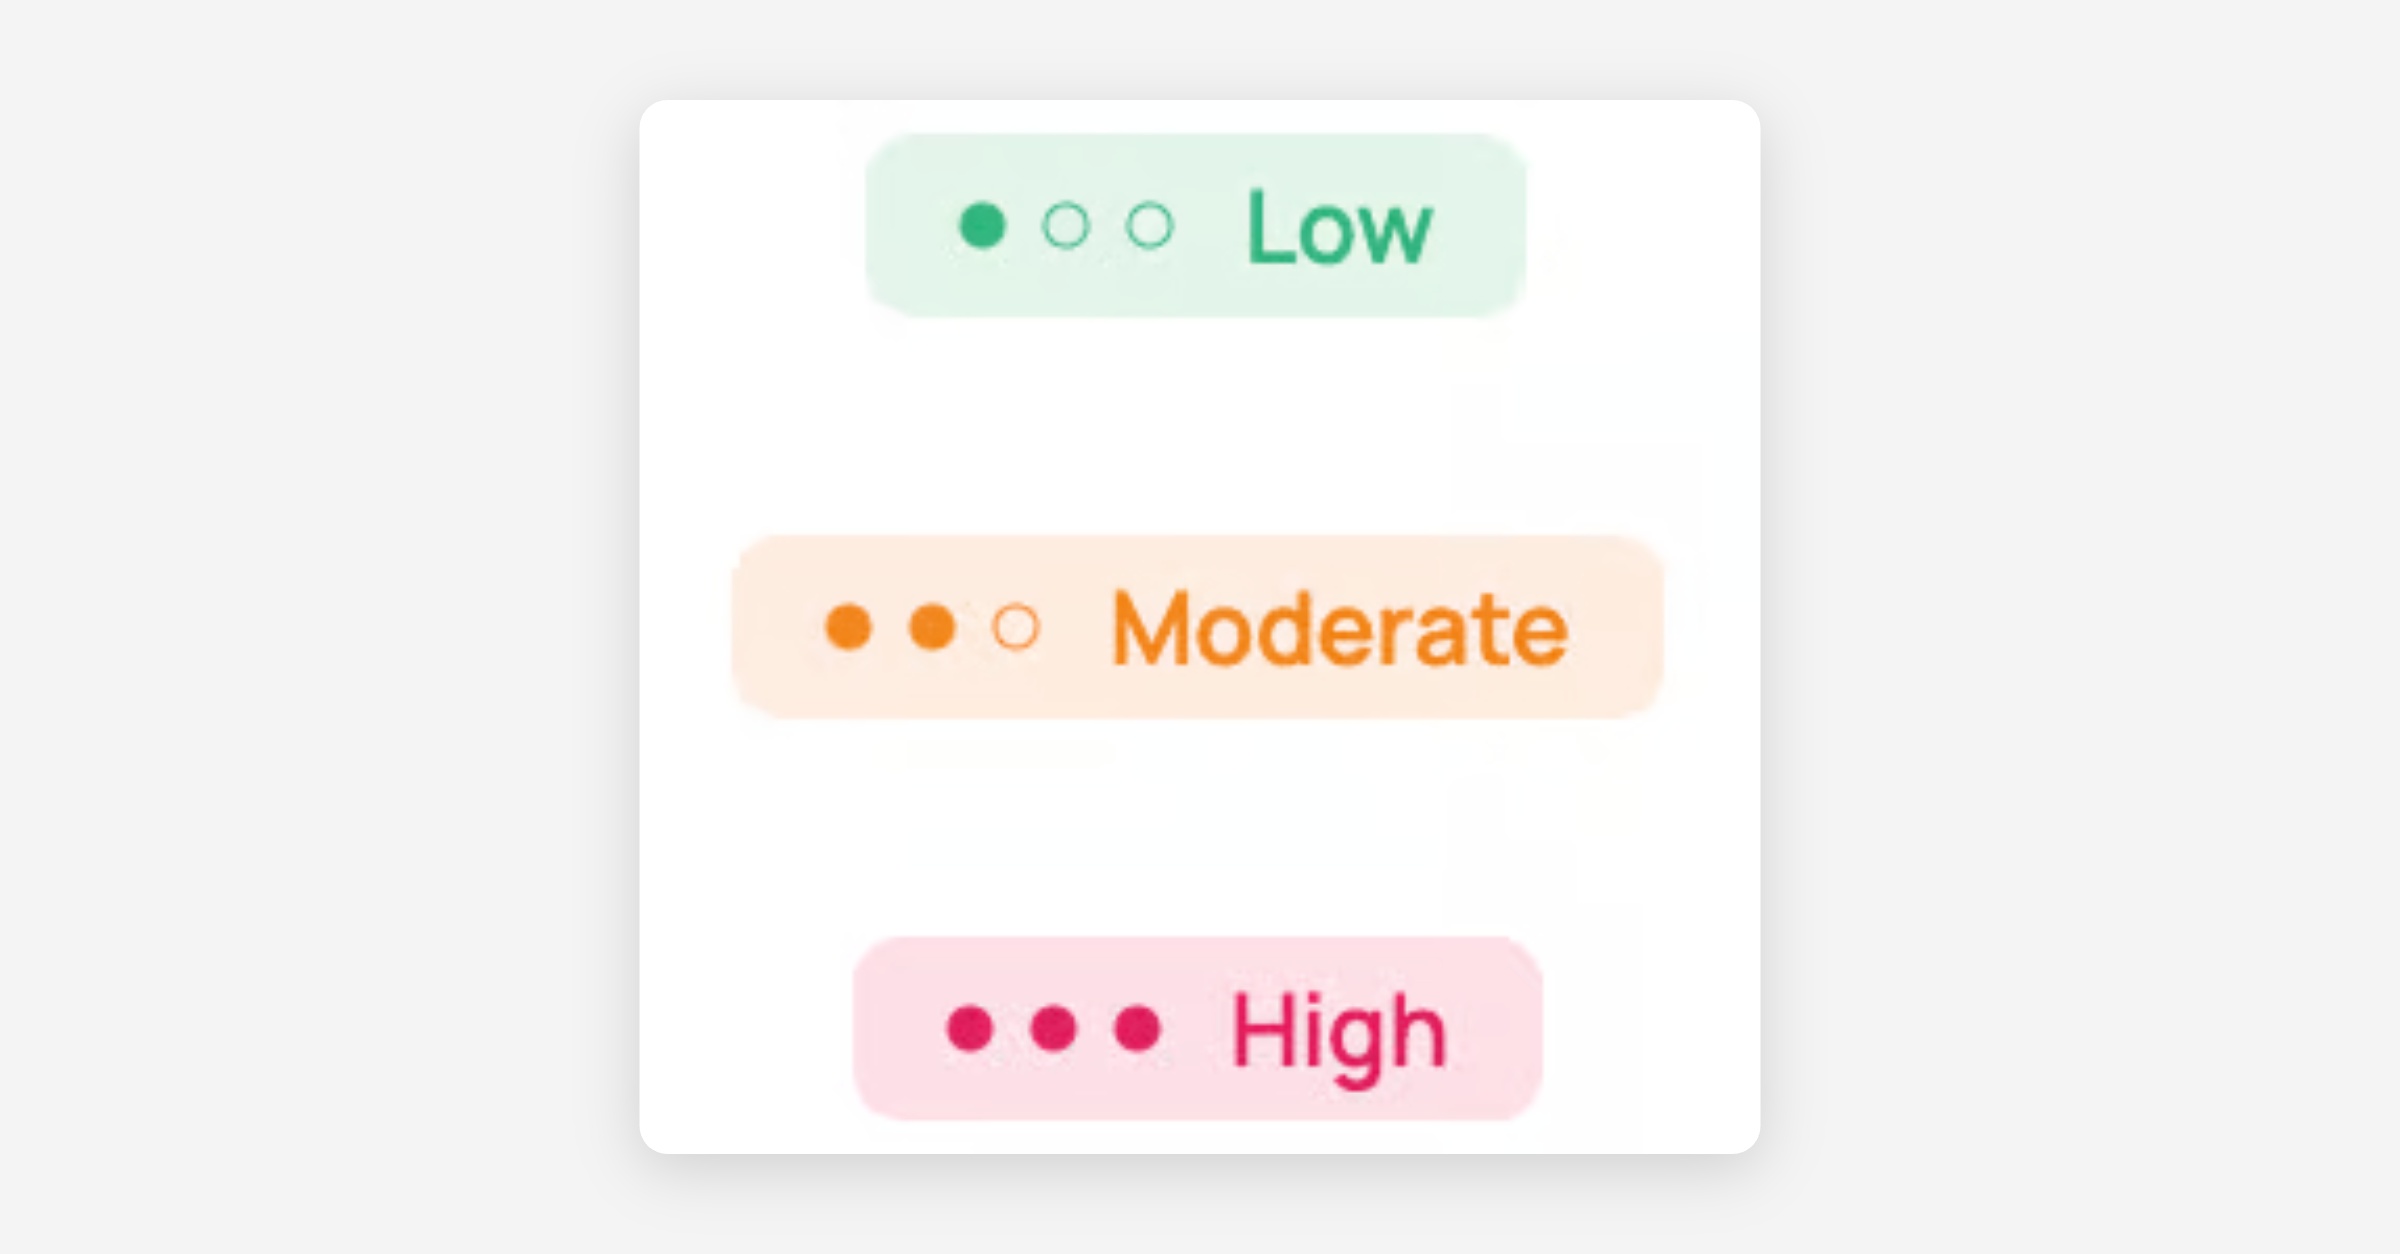Image resolution: width=2400 pixels, height=1254 pixels.
Task: Click the filled green dot in Low badge
Action: (x=982, y=225)
